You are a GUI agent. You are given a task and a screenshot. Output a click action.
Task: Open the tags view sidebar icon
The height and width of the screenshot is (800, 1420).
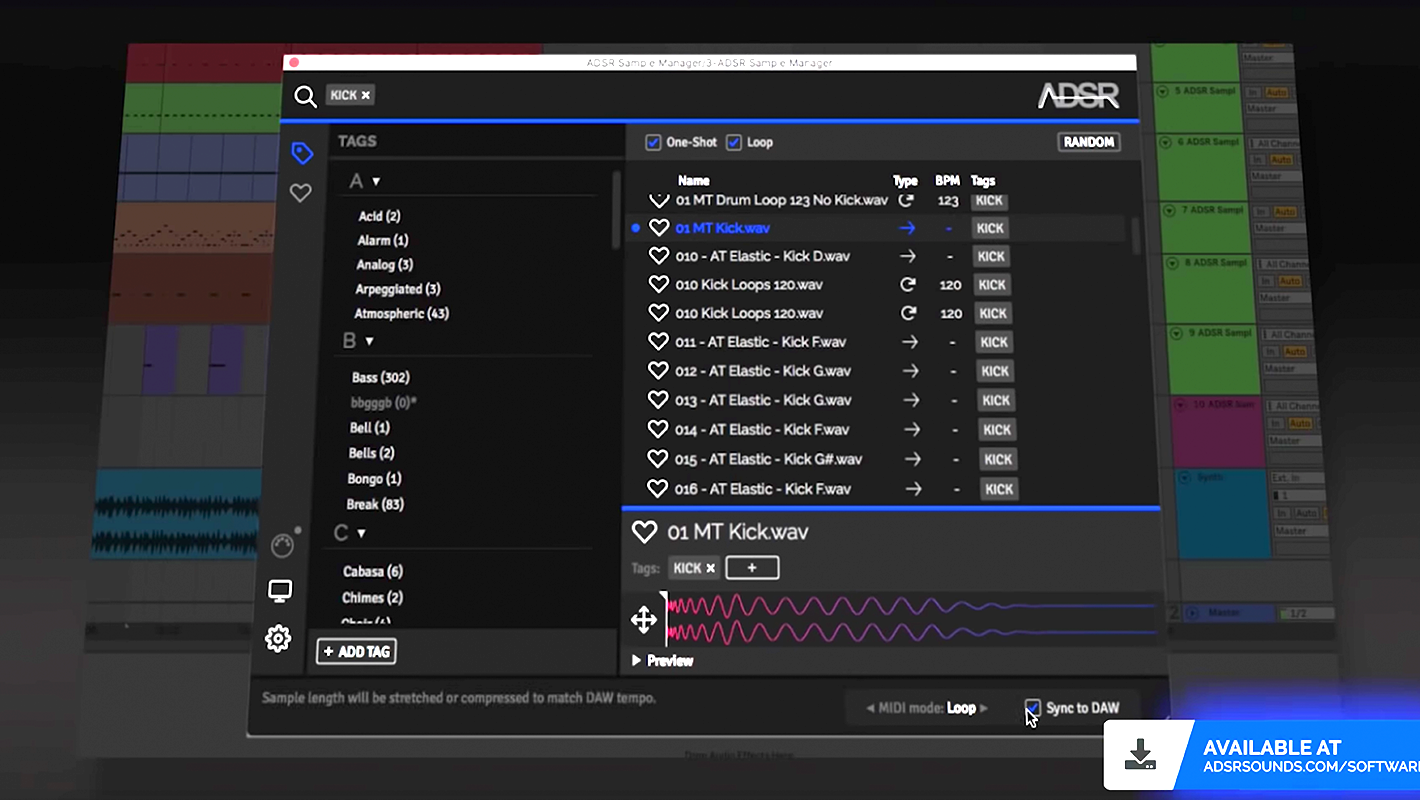(x=302, y=153)
